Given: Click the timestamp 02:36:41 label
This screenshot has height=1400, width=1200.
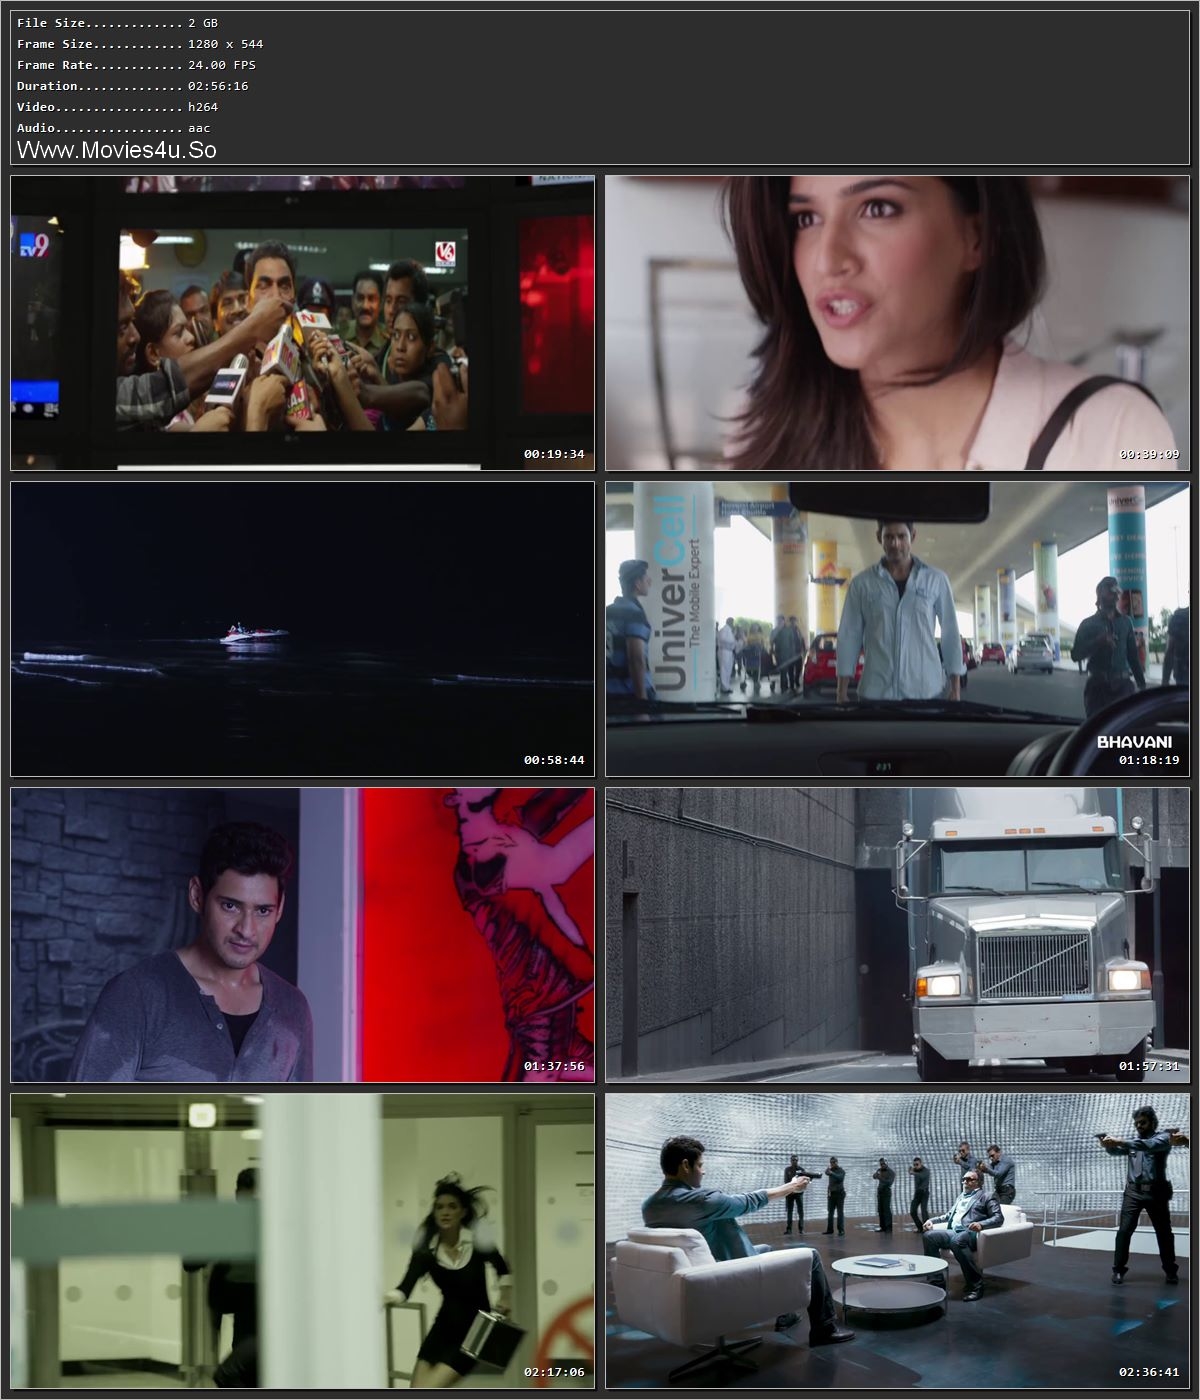Looking at the screenshot, I should point(1150,1373).
